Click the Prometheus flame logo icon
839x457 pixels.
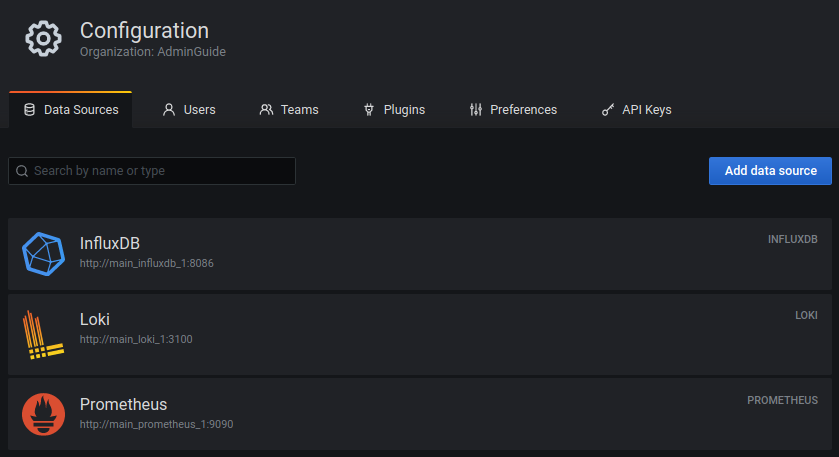point(43,414)
